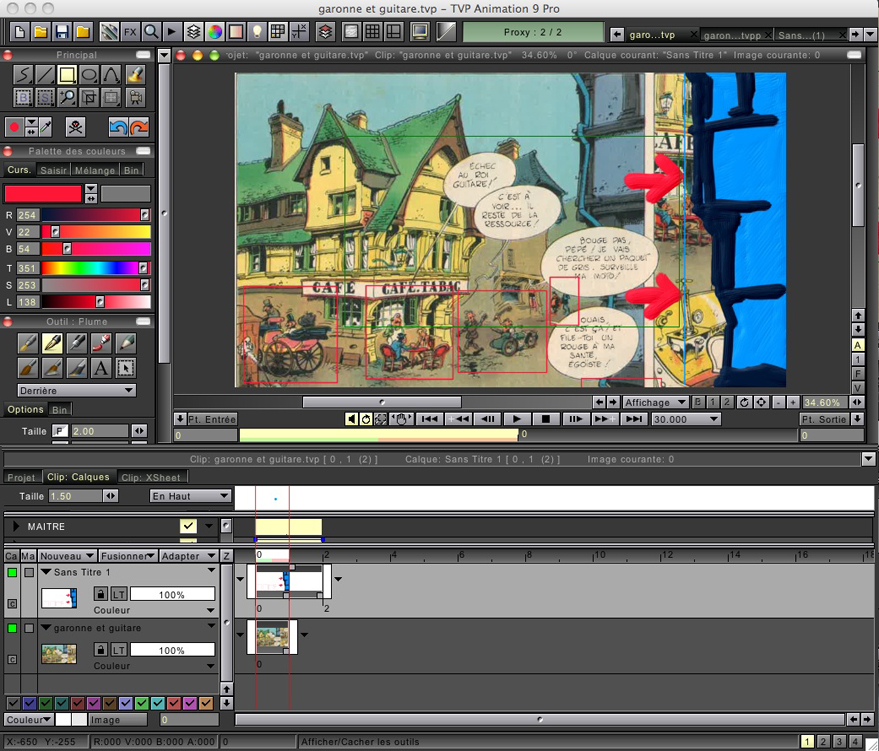This screenshot has height=751, width=879.
Task: Create a new project with the blank page icon
Action: pyautogui.click(x=20, y=32)
